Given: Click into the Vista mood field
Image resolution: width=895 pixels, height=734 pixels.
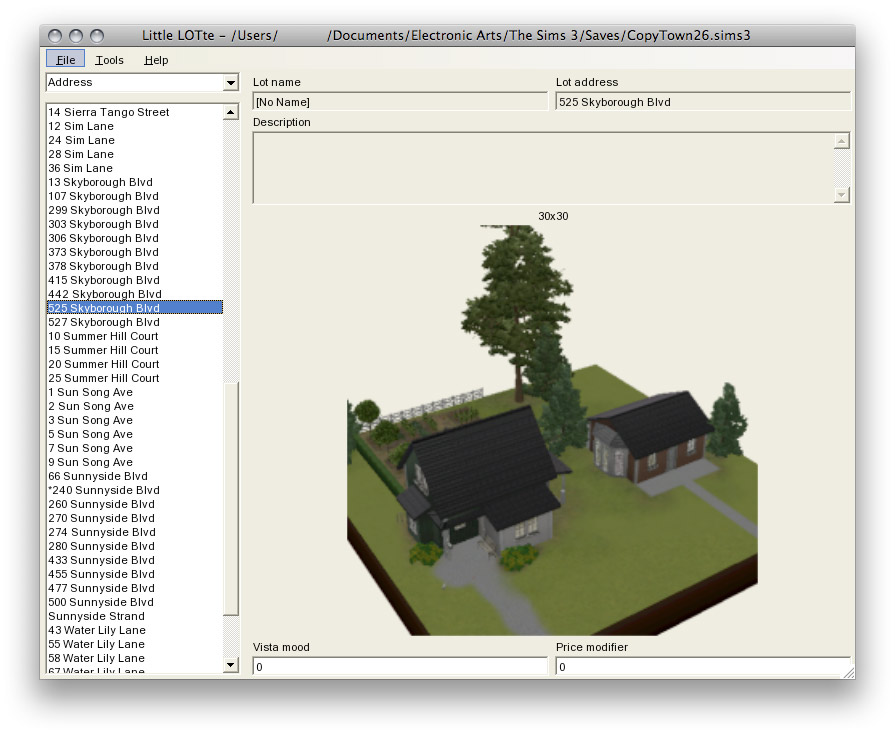Looking at the screenshot, I should pyautogui.click(x=400, y=667).
